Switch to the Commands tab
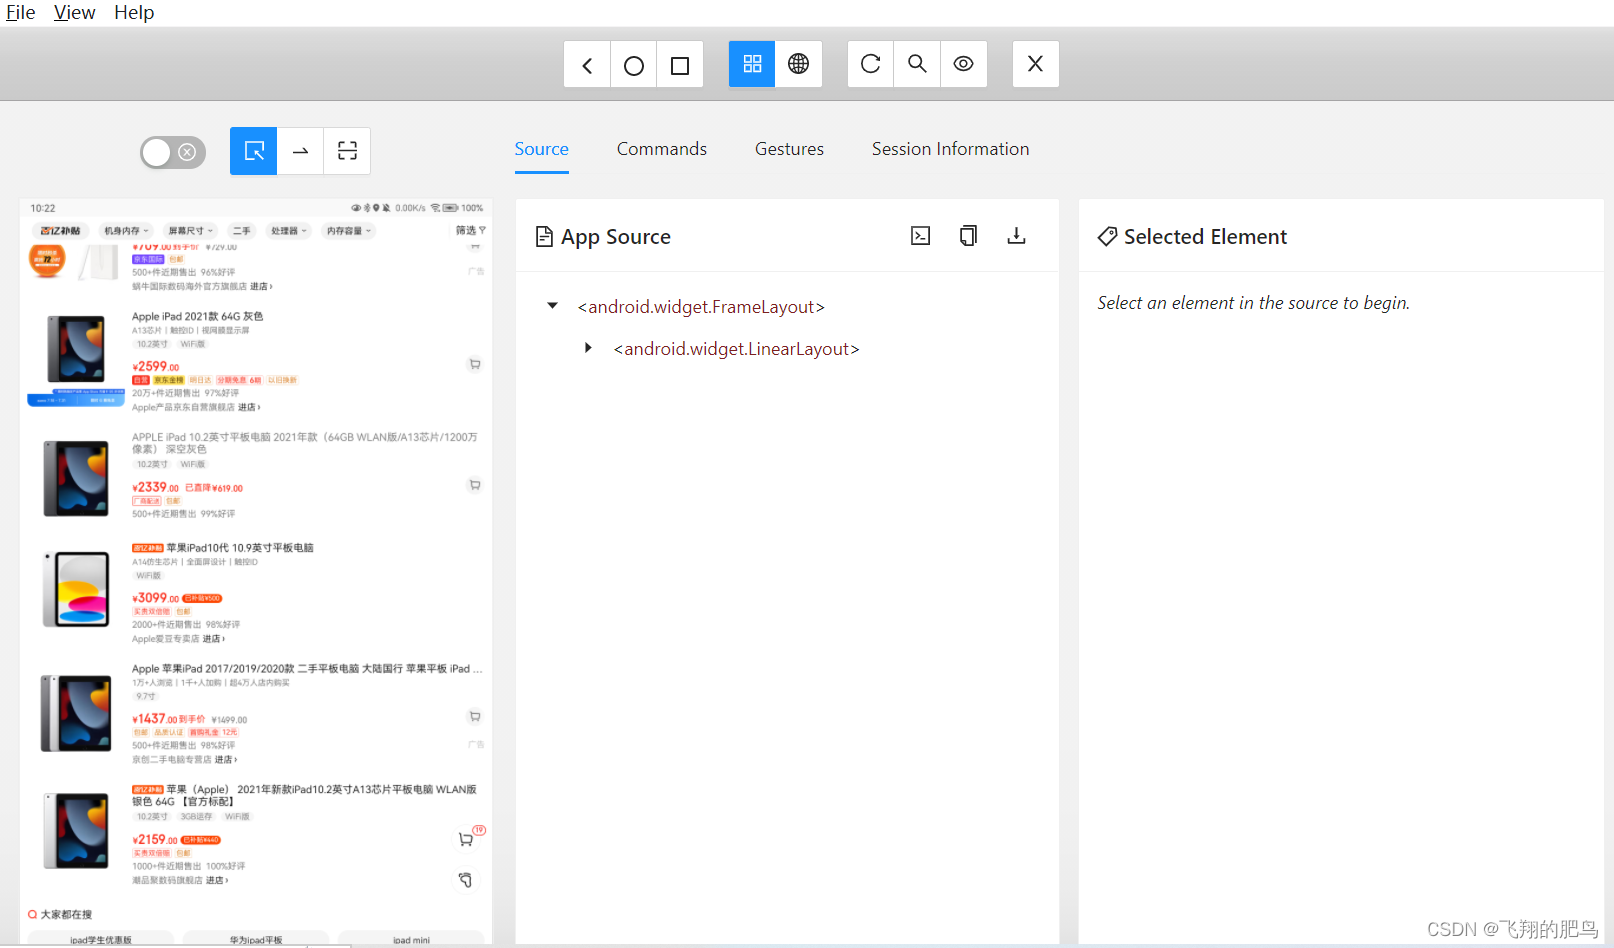 [661, 148]
